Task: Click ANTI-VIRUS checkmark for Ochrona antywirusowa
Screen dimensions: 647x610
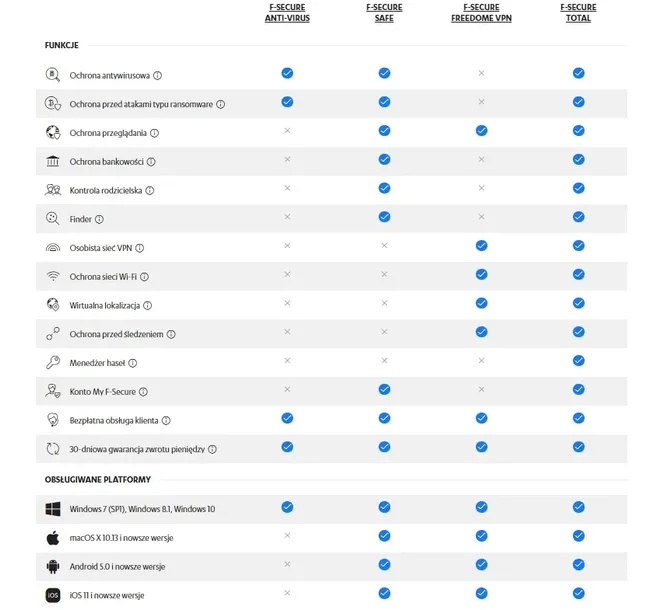Action: point(287,73)
